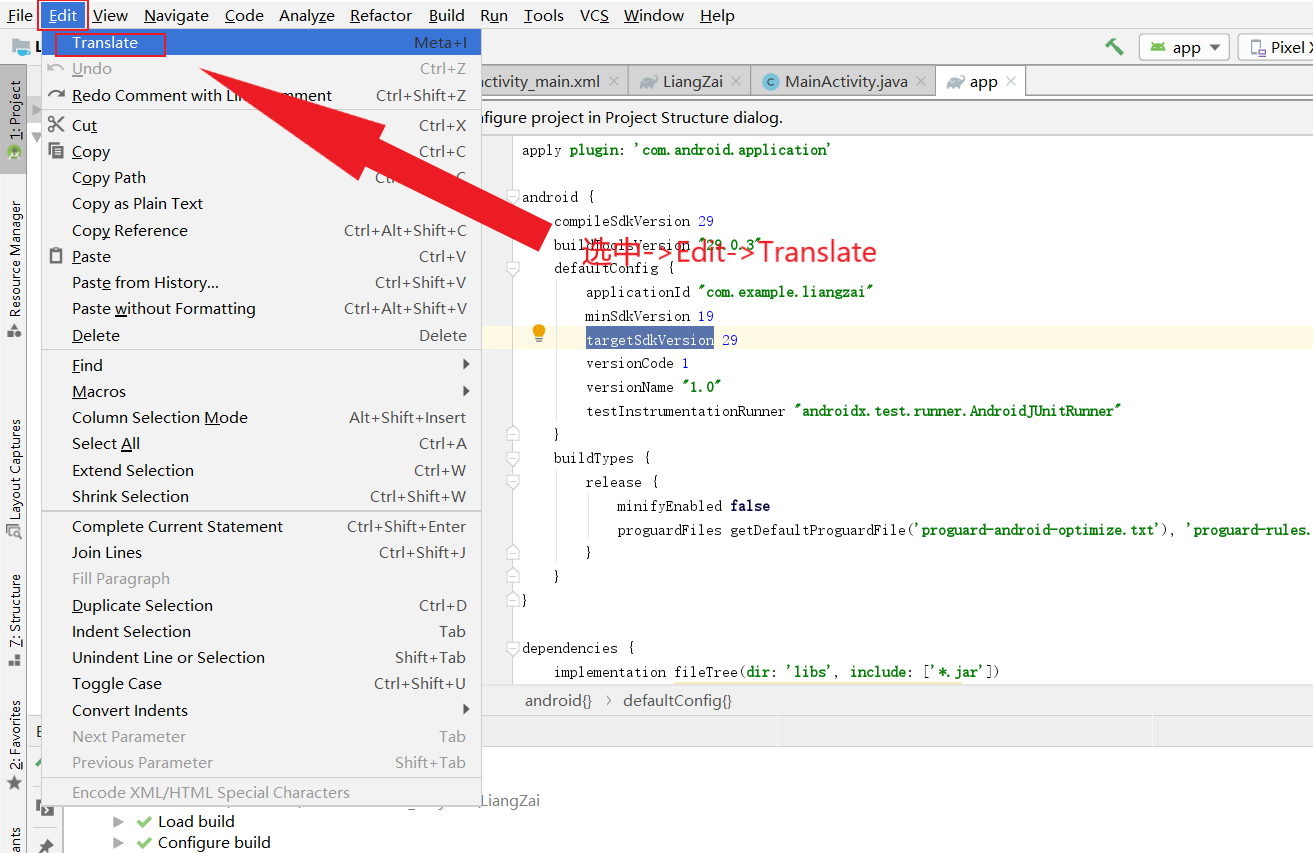Collapse the android block fold marker
Screen dimensions: 1313x853
point(513,196)
